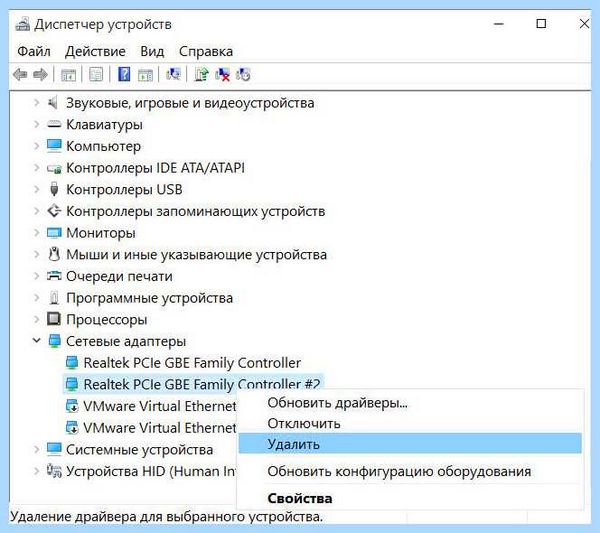Select the first Realtek PCIe GBE Family Controller label

(192, 362)
